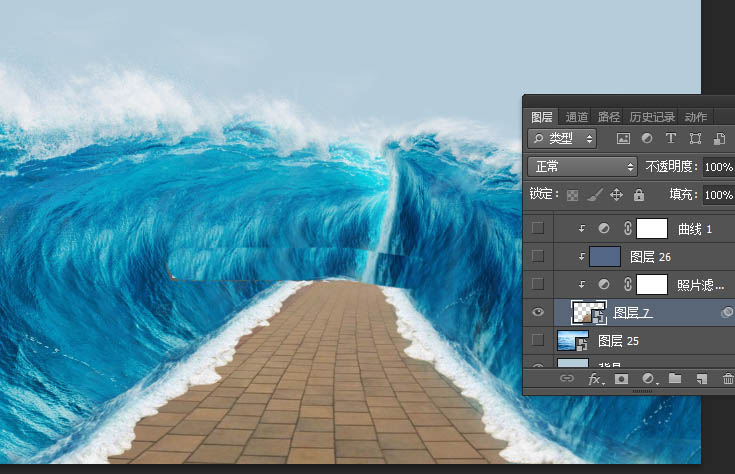This screenshot has width=735, height=474.
Task: Open the 动作 tab
Action: (x=695, y=117)
